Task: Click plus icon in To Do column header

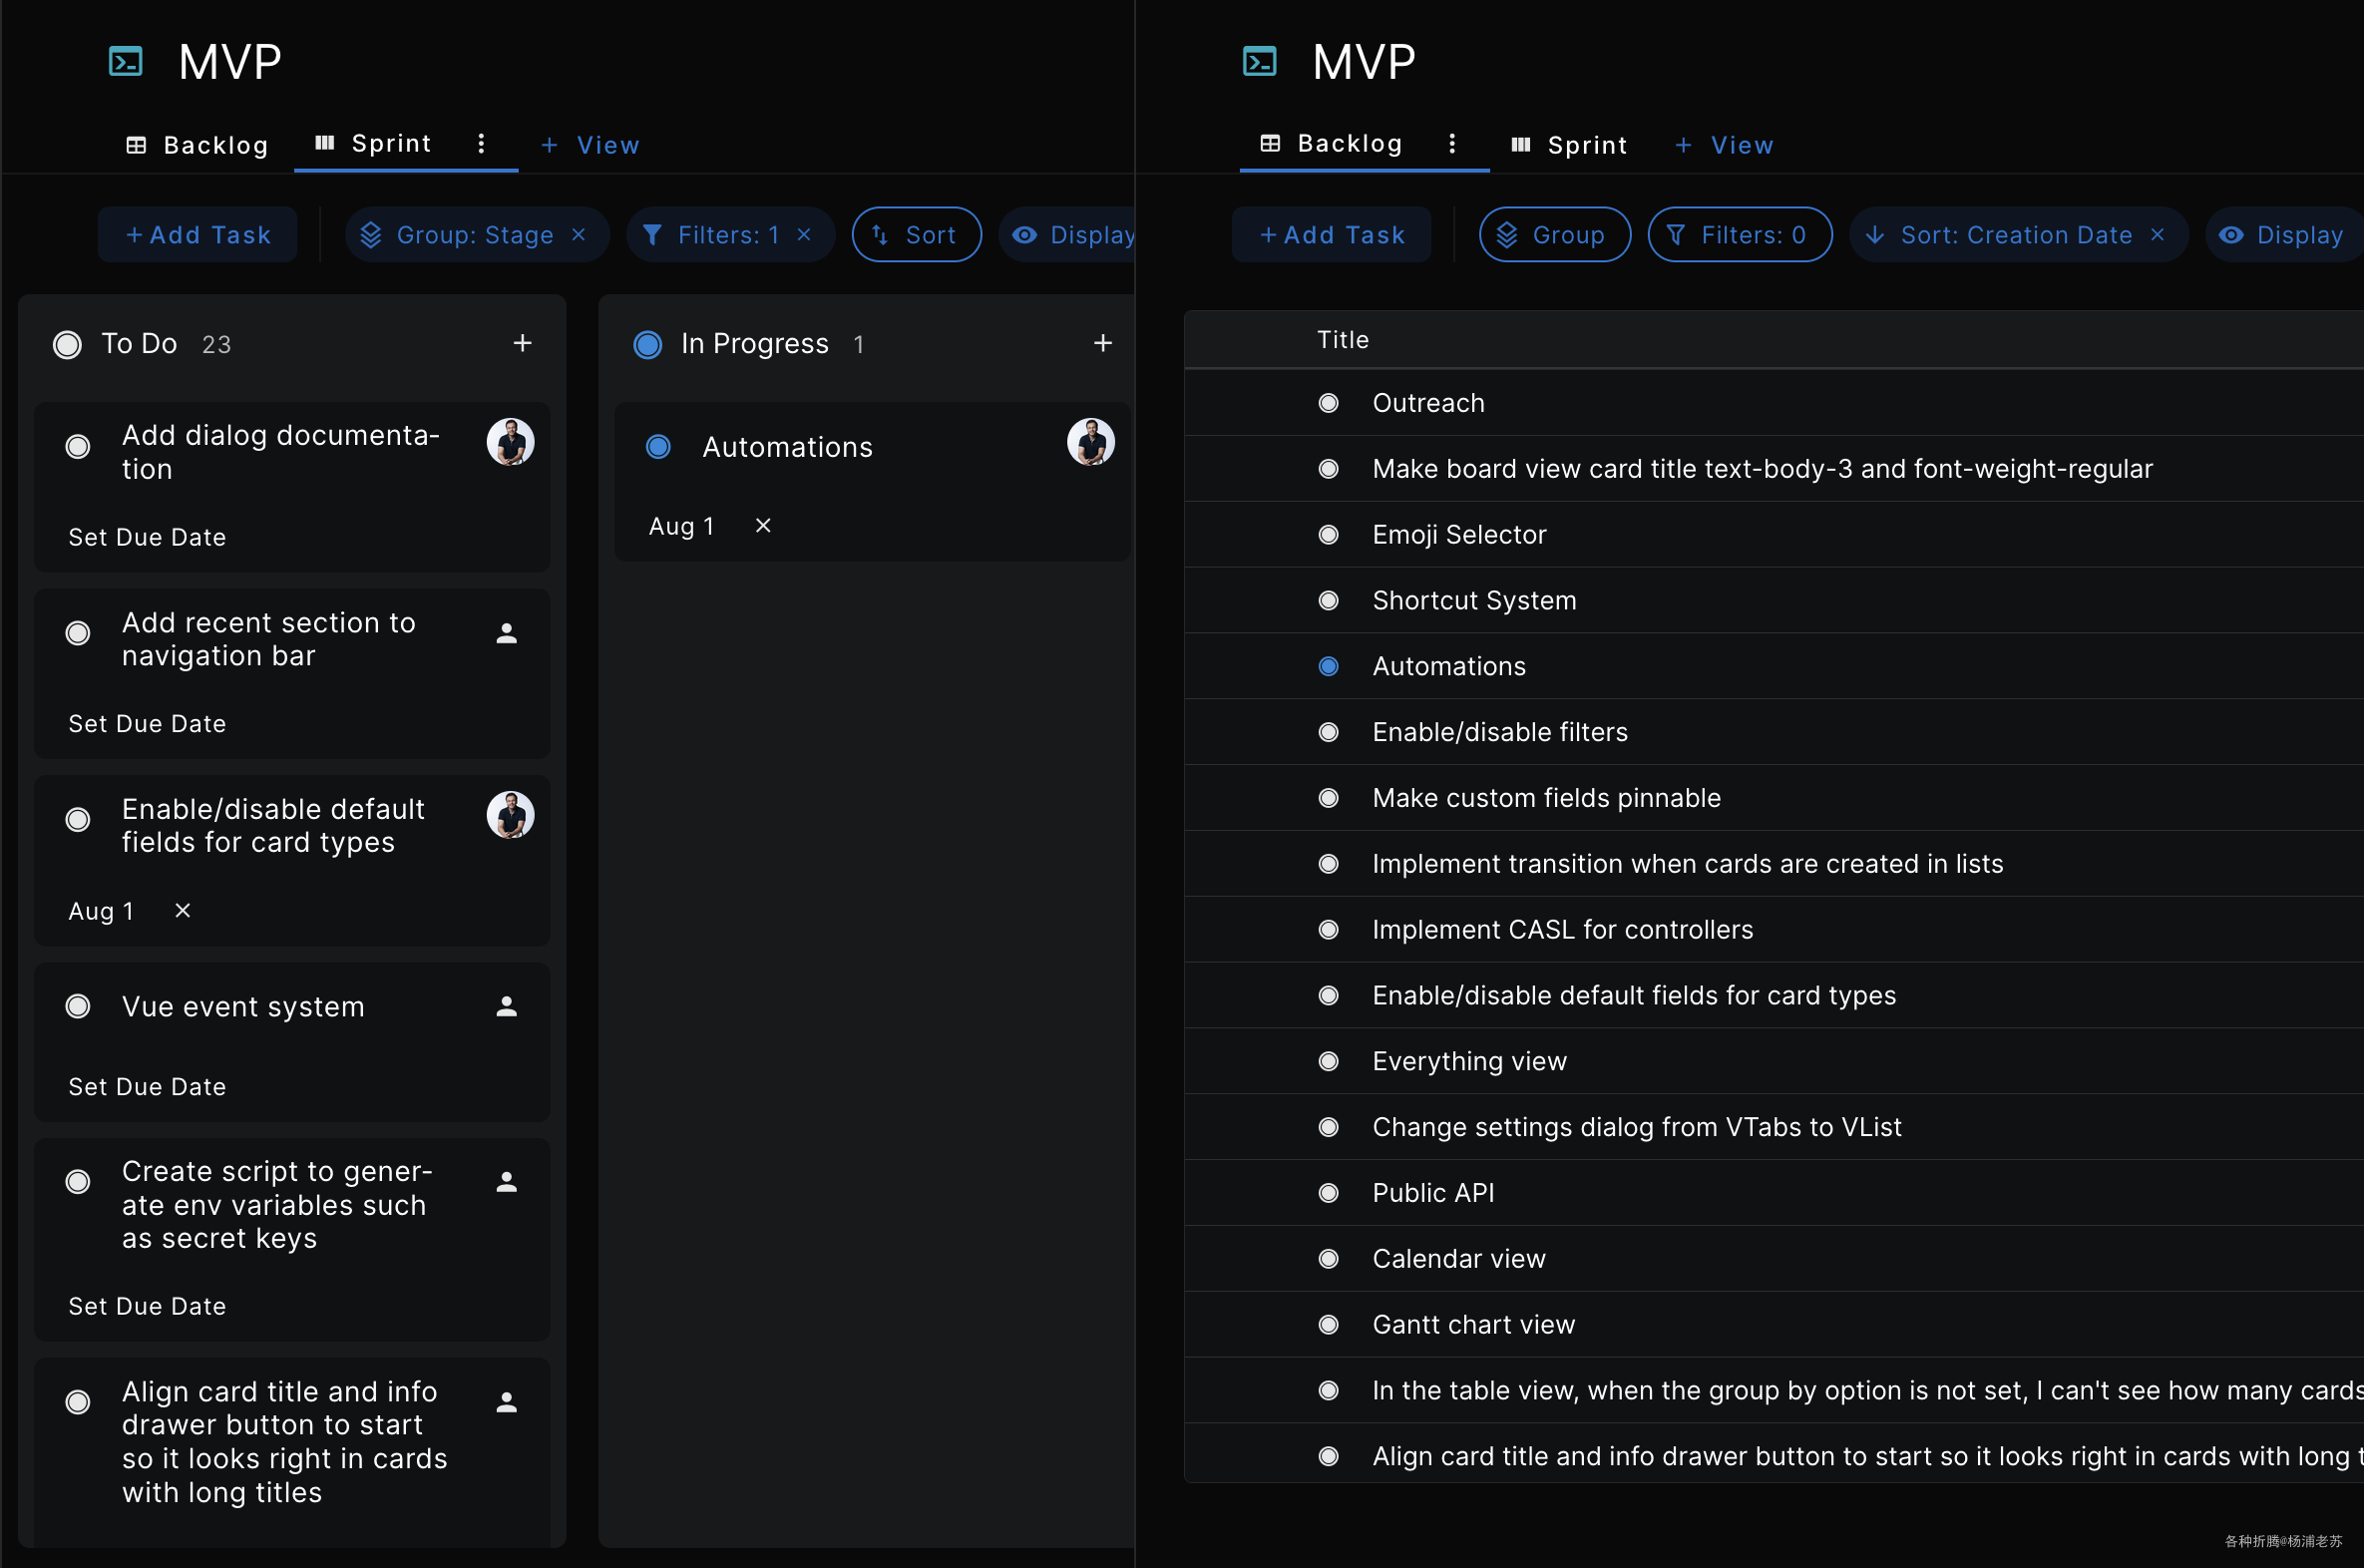Action: (522, 343)
